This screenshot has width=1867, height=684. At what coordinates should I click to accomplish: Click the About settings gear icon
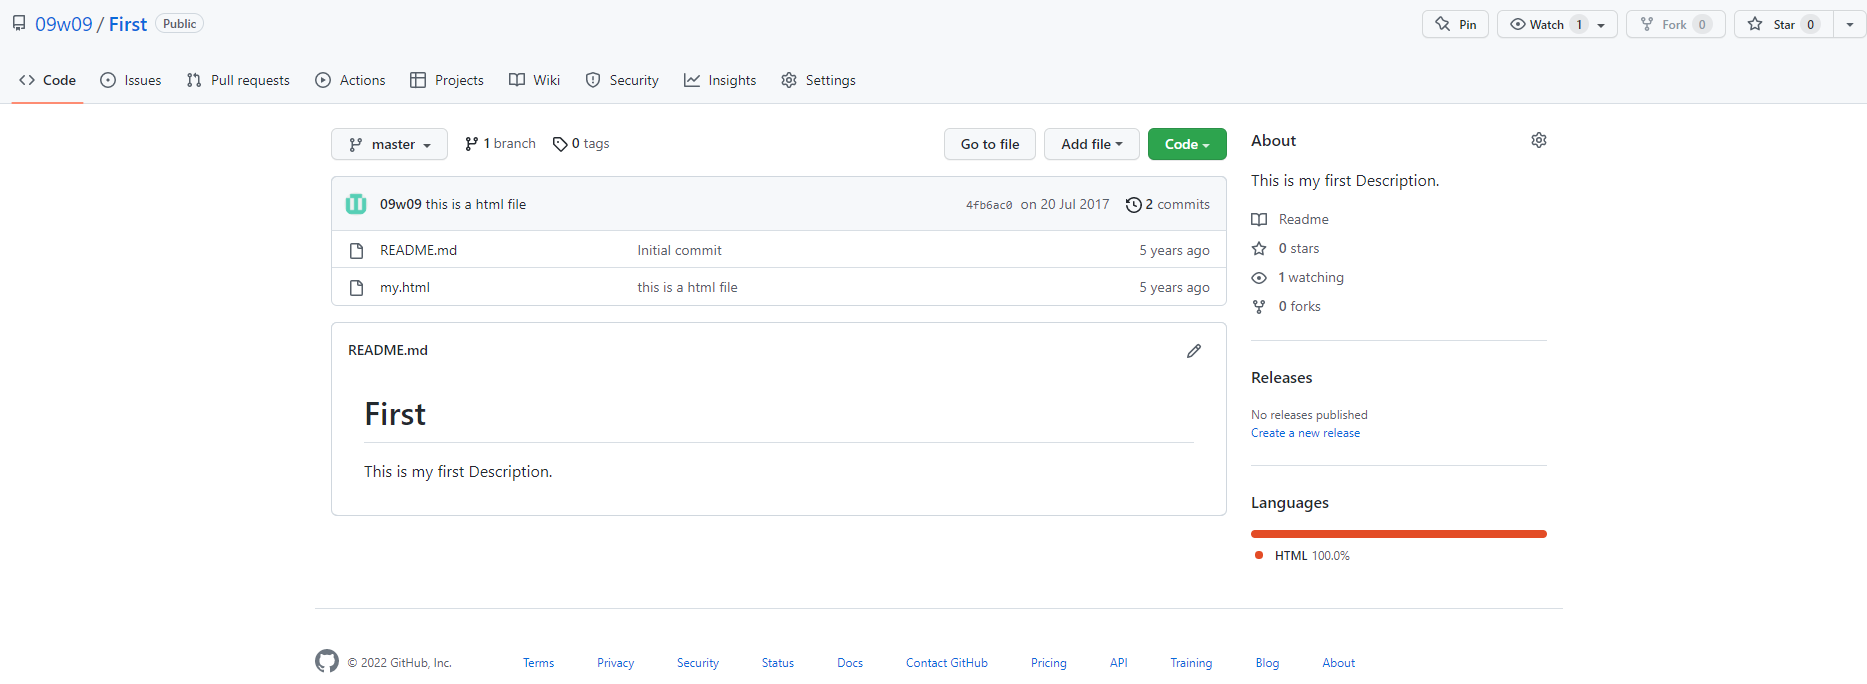1539,140
